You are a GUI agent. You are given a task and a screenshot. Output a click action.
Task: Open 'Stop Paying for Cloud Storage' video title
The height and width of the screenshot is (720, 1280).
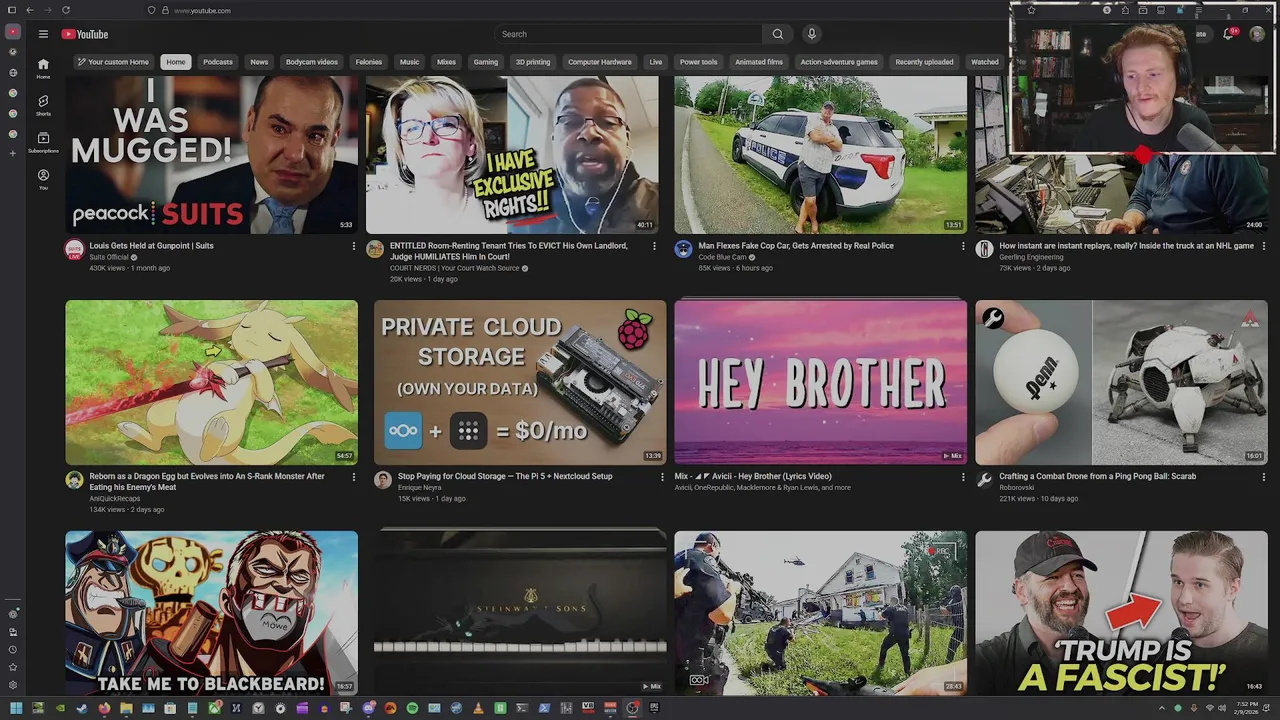[505, 477]
